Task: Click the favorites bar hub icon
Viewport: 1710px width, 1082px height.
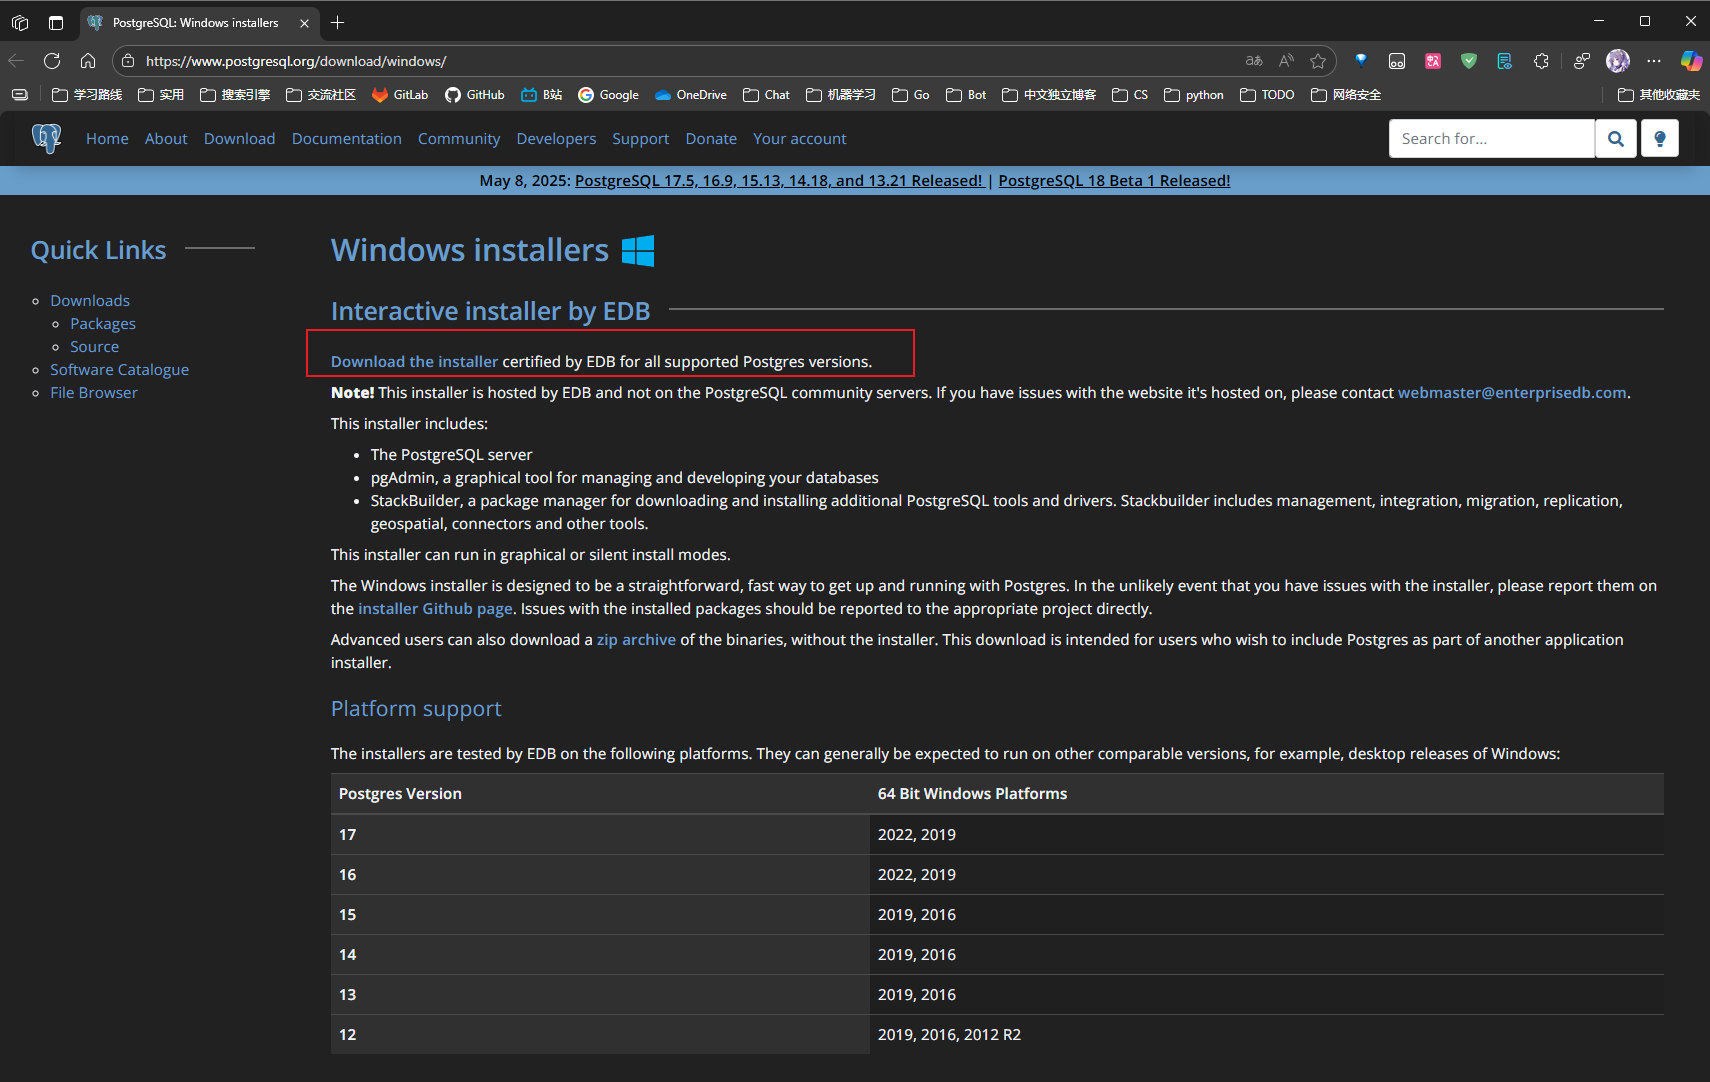Action: (x=20, y=95)
